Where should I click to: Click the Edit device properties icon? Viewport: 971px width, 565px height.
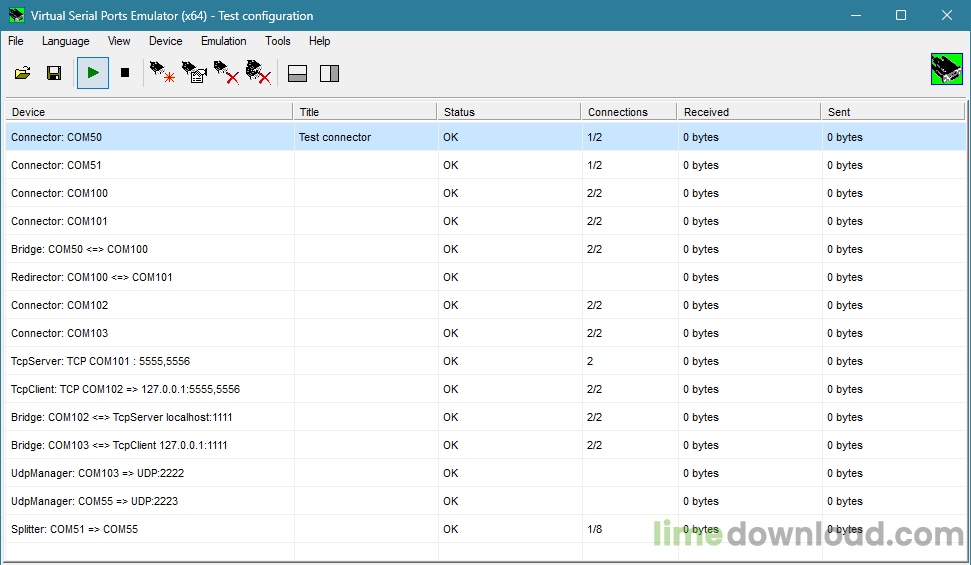(x=194, y=73)
